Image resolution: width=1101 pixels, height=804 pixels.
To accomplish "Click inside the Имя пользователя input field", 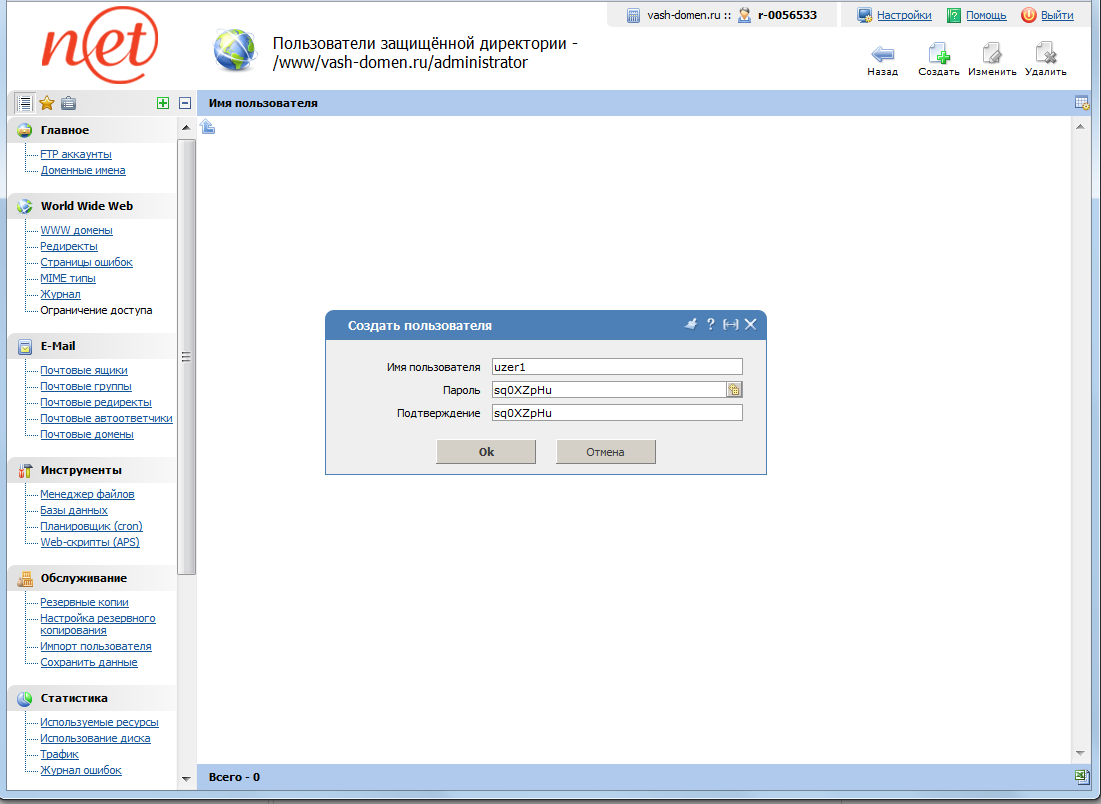I will [616, 366].
